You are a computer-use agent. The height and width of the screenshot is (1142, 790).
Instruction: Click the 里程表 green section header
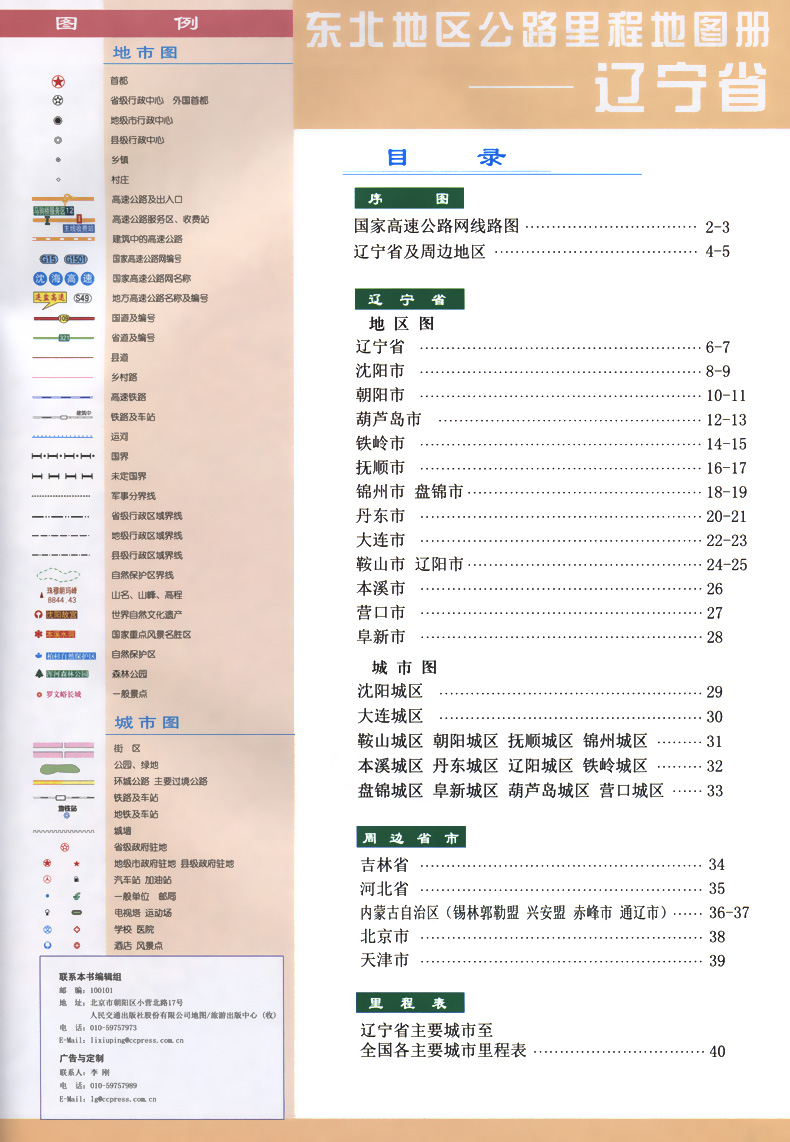pos(410,1003)
